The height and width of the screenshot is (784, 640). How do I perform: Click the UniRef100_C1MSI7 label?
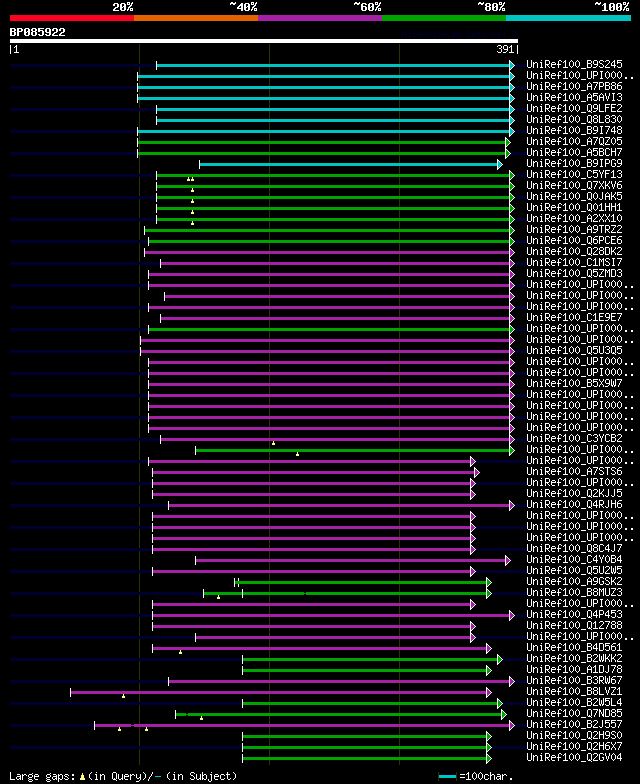tap(574, 262)
